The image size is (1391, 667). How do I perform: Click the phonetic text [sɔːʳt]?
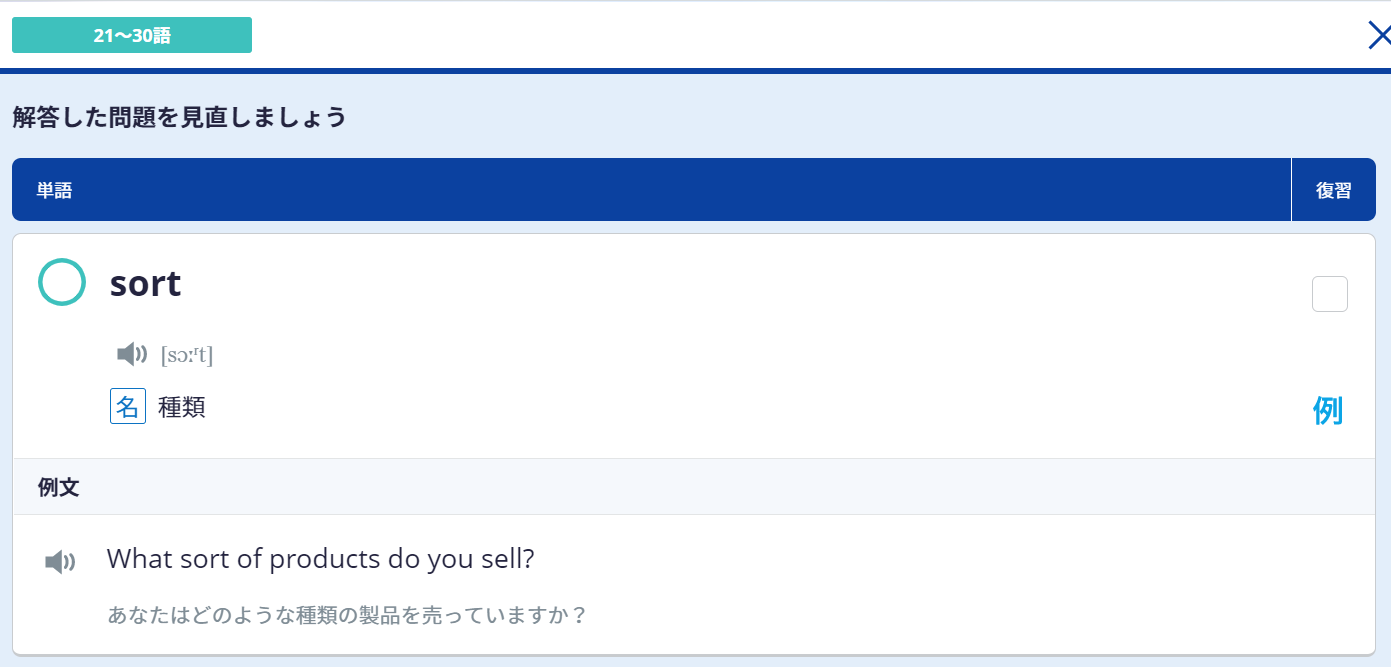pos(189,354)
